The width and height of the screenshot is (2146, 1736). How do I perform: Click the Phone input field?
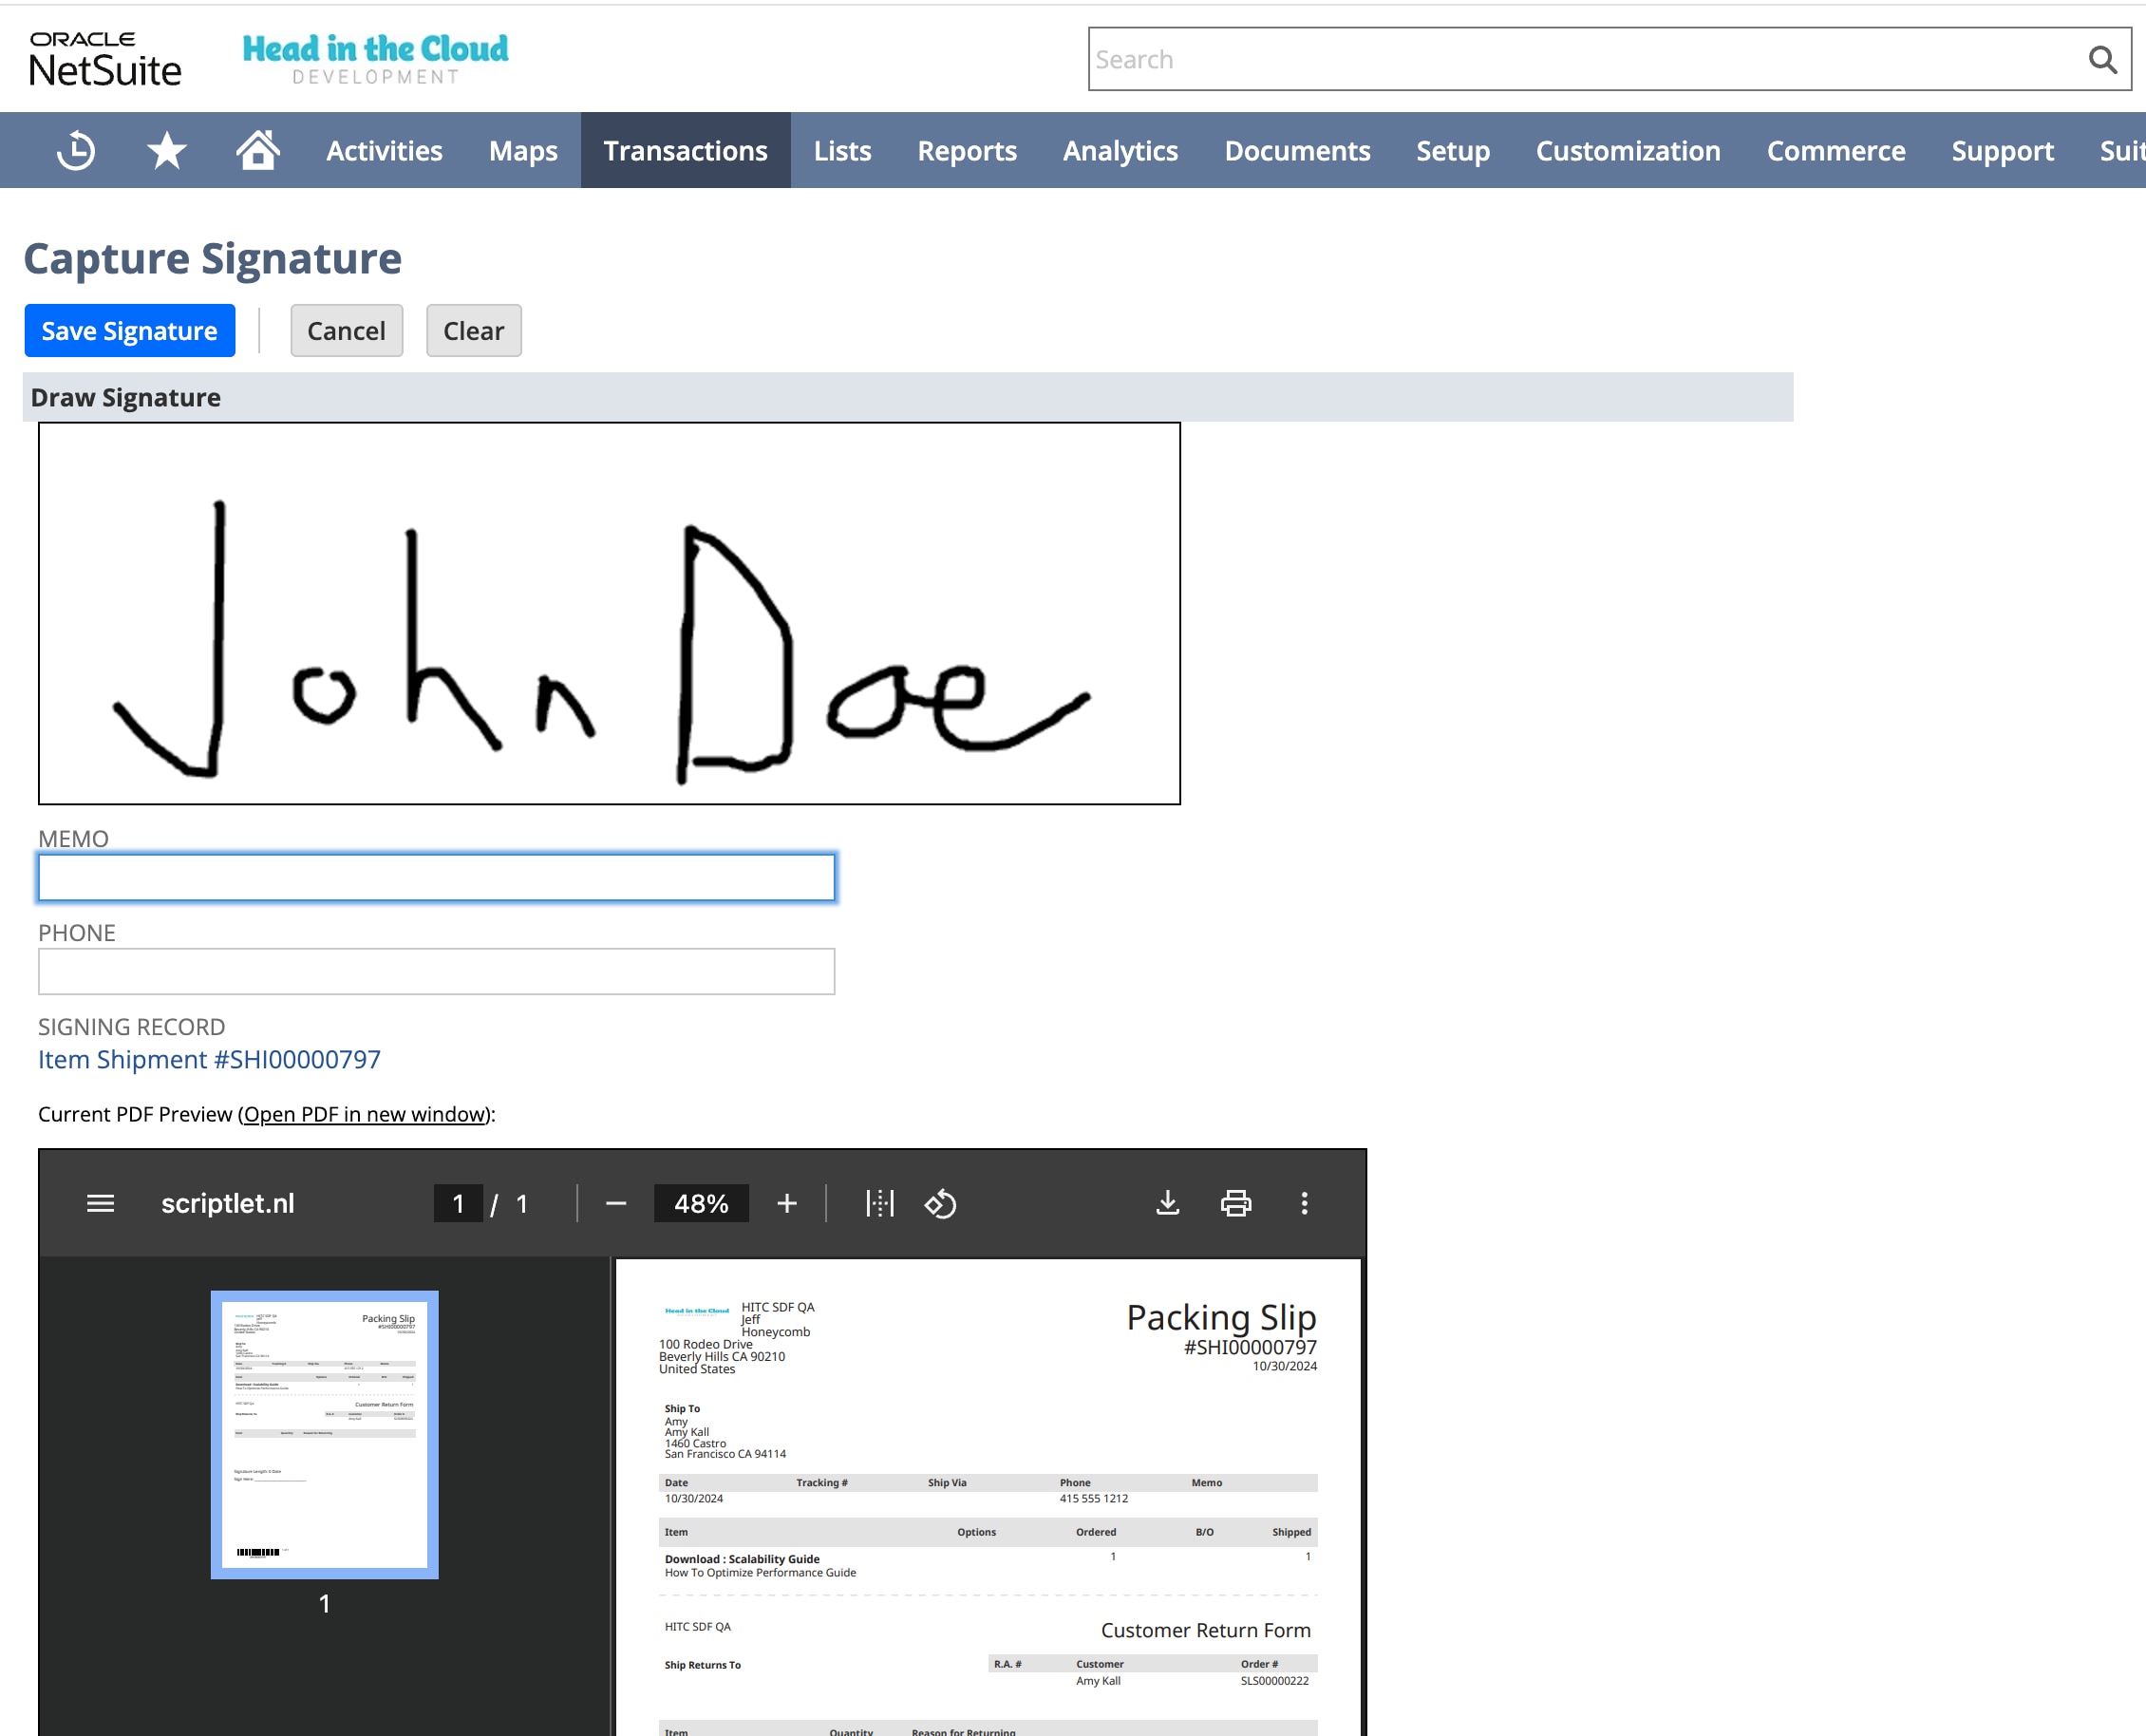pyautogui.click(x=436, y=971)
